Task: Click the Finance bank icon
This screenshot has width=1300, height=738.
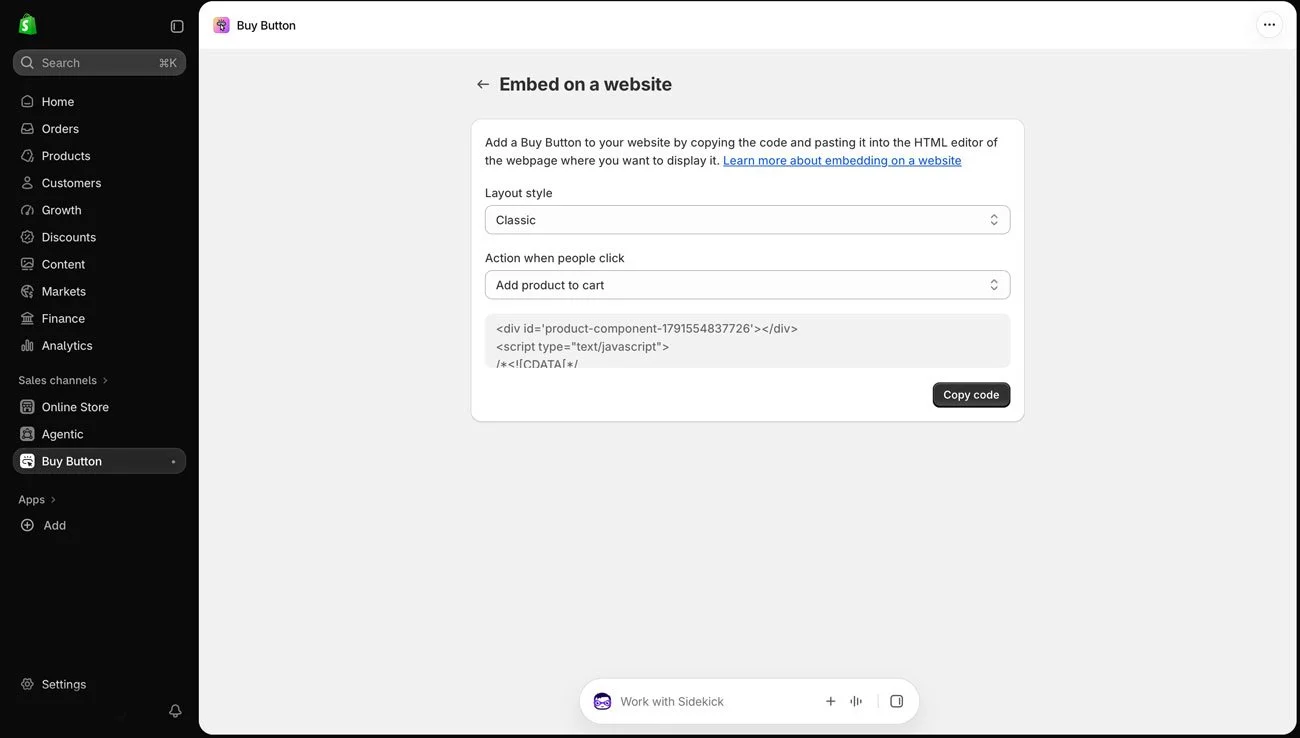Action: (x=27, y=318)
